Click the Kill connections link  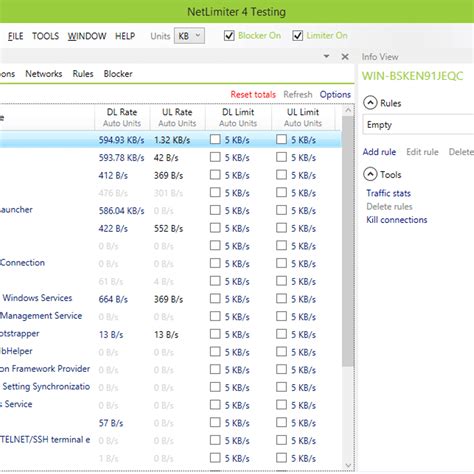(x=397, y=220)
